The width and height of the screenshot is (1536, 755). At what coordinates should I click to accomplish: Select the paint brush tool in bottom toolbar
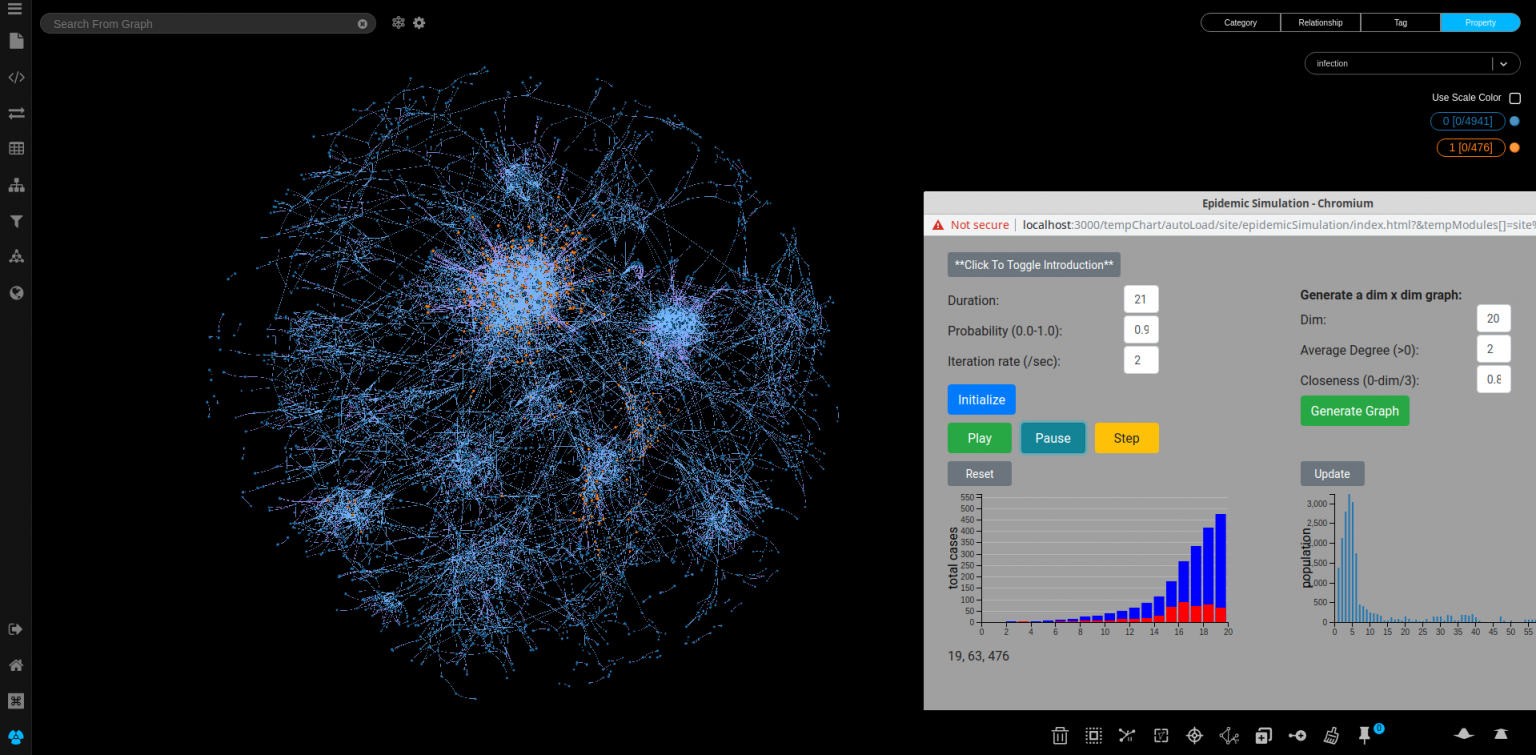tap(1331, 735)
